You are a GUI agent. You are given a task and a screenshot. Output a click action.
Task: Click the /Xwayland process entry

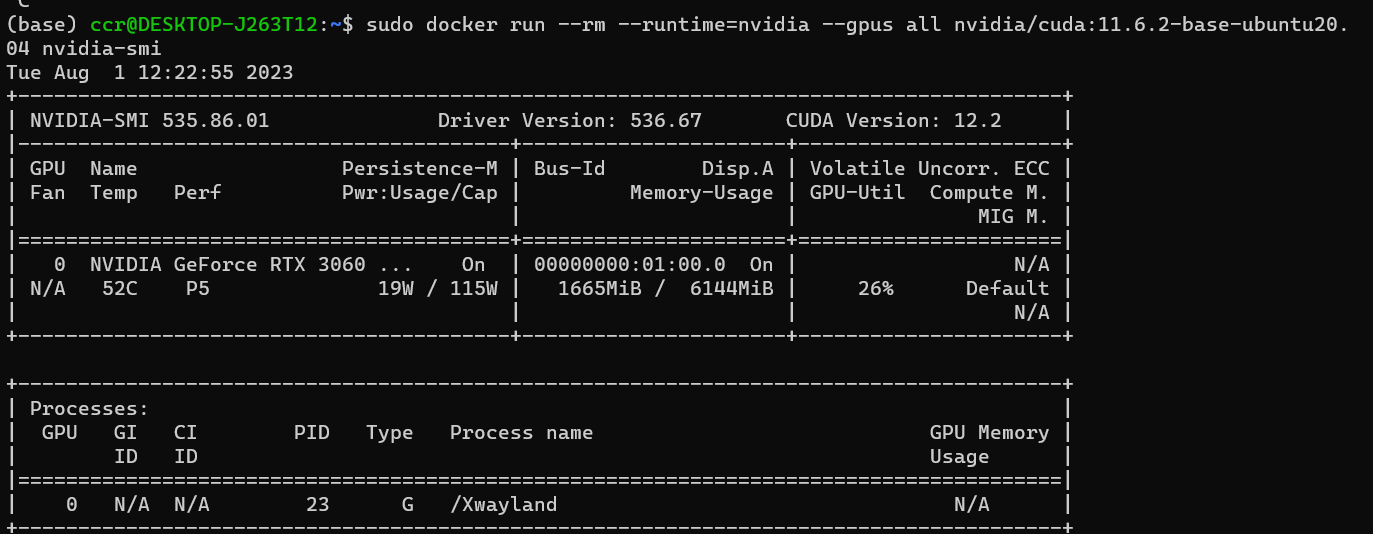[504, 505]
